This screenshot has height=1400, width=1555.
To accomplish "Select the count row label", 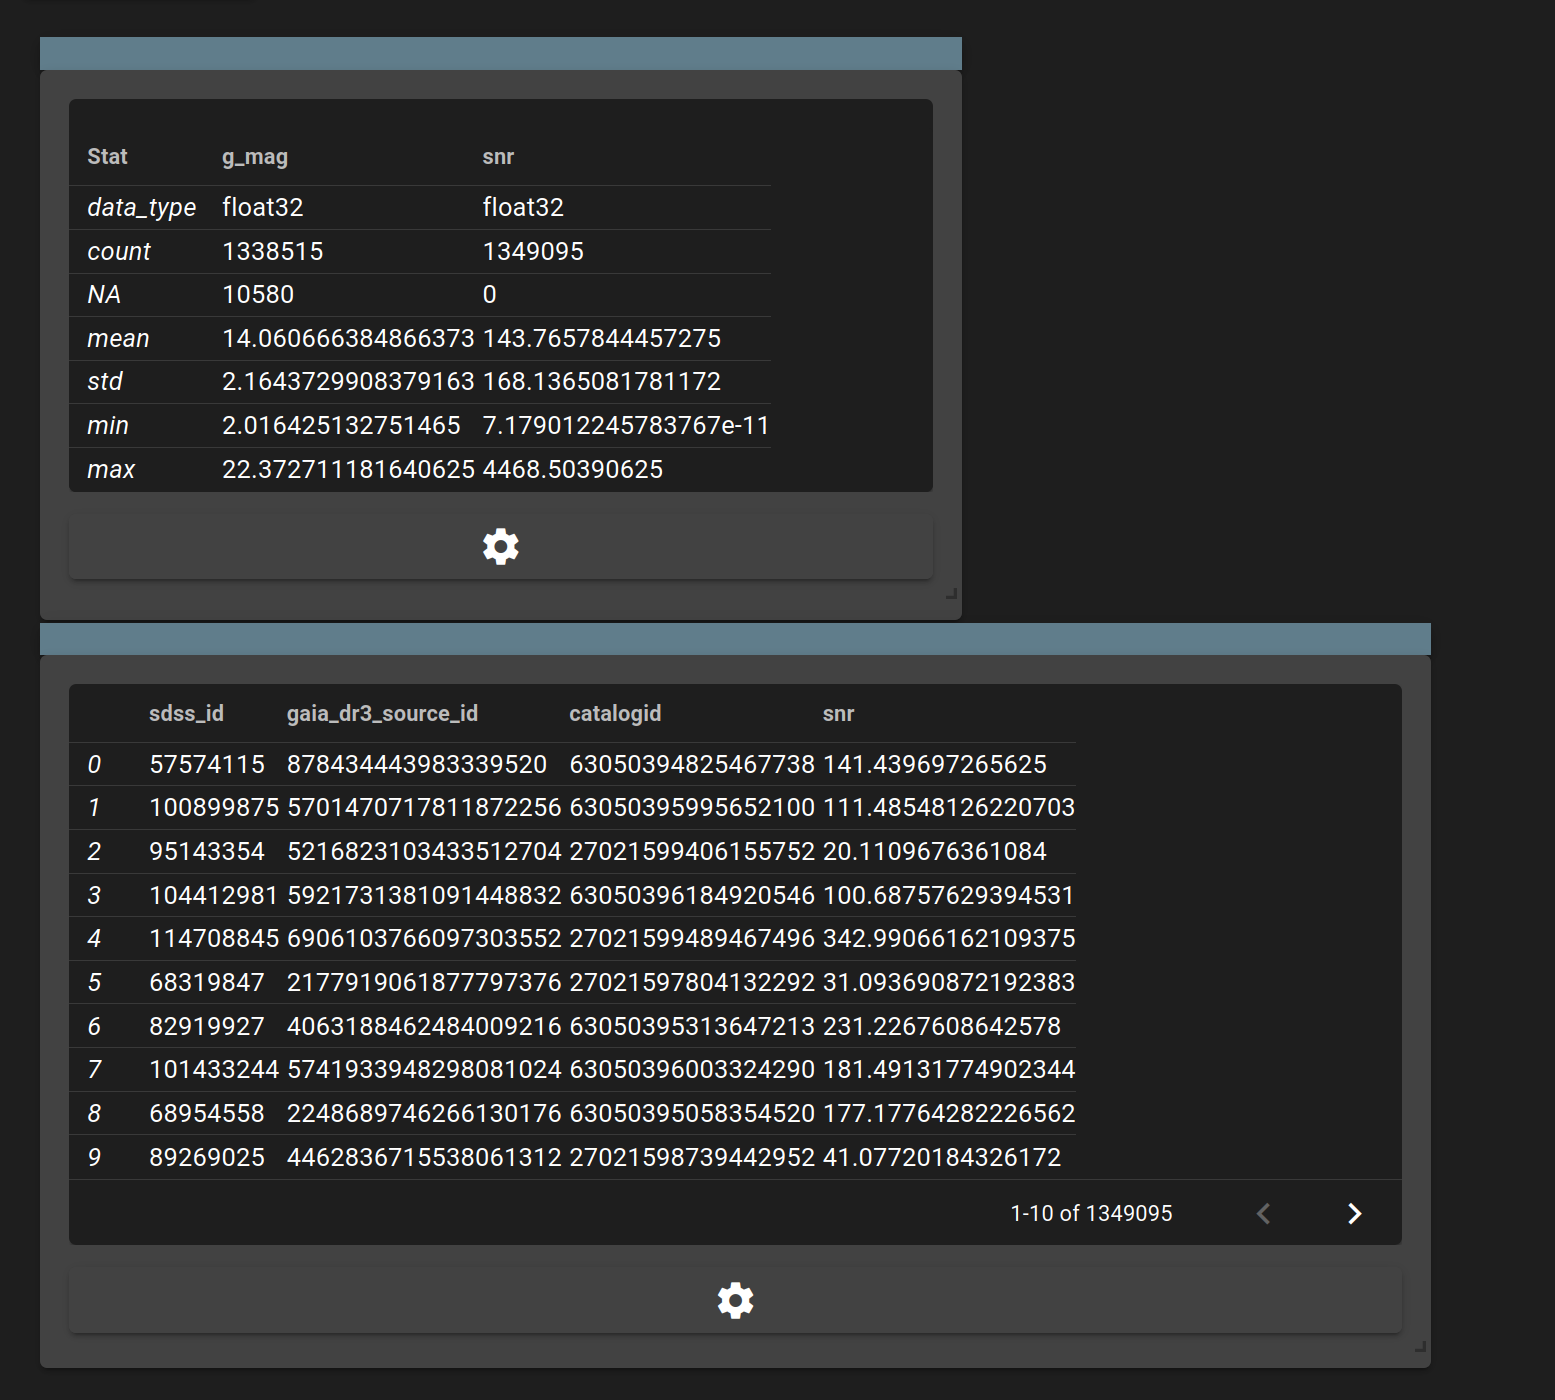I will point(119,251).
